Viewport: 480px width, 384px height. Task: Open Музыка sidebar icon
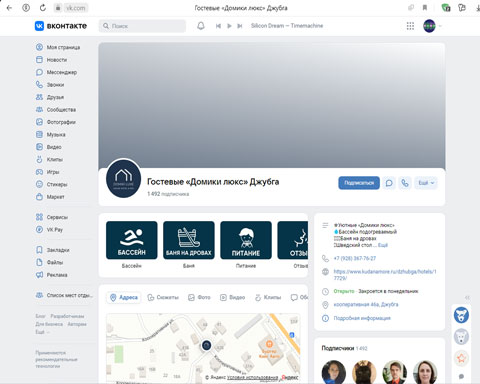tap(39, 135)
